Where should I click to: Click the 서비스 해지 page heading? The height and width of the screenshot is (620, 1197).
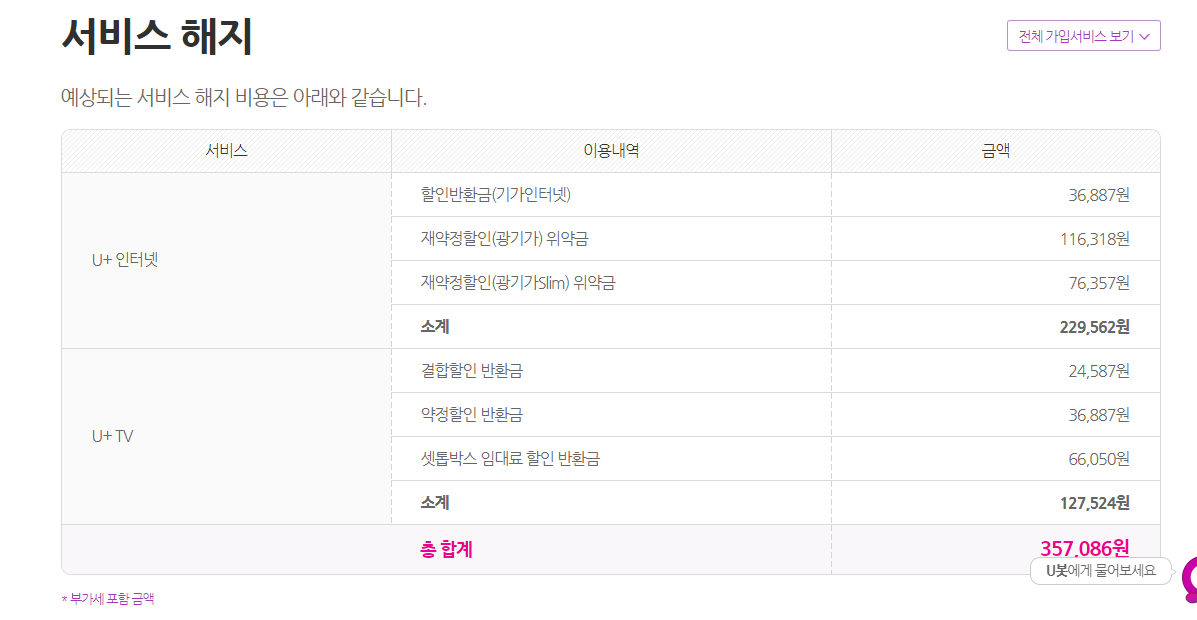[157, 38]
